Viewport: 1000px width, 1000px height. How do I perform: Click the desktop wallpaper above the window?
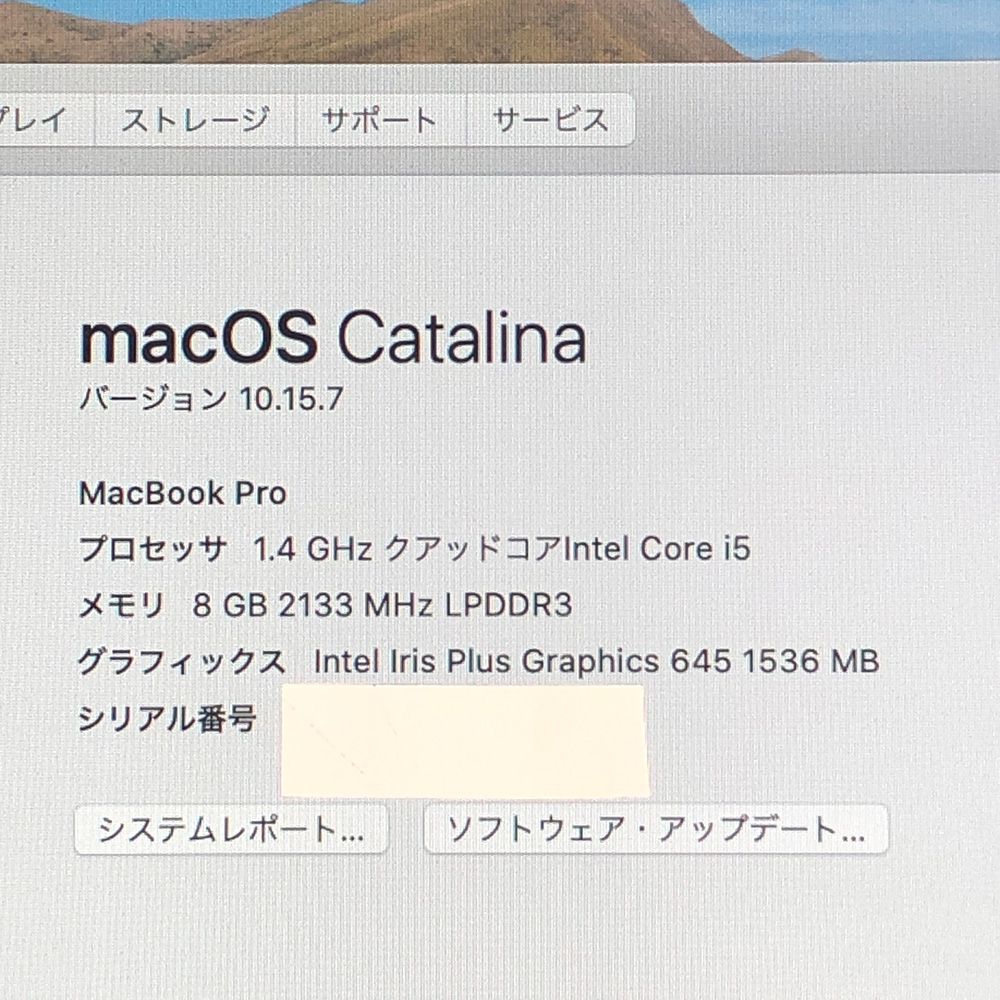pyautogui.click(x=500, y=29)
